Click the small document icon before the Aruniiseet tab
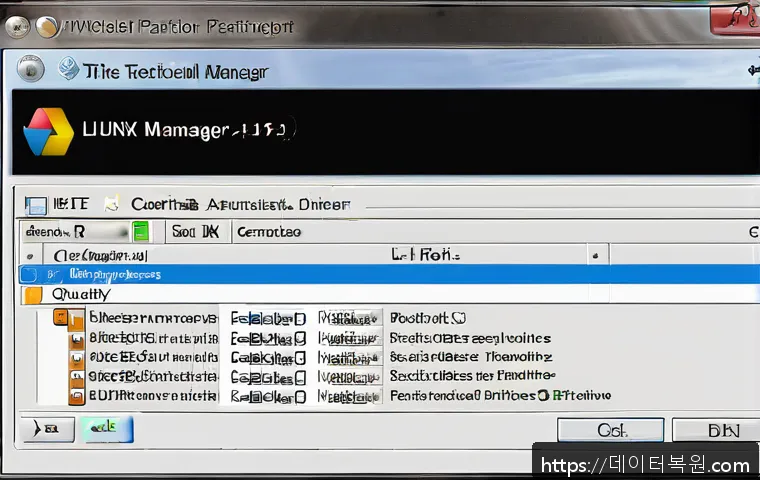760x480 pixels. [112, 204]
